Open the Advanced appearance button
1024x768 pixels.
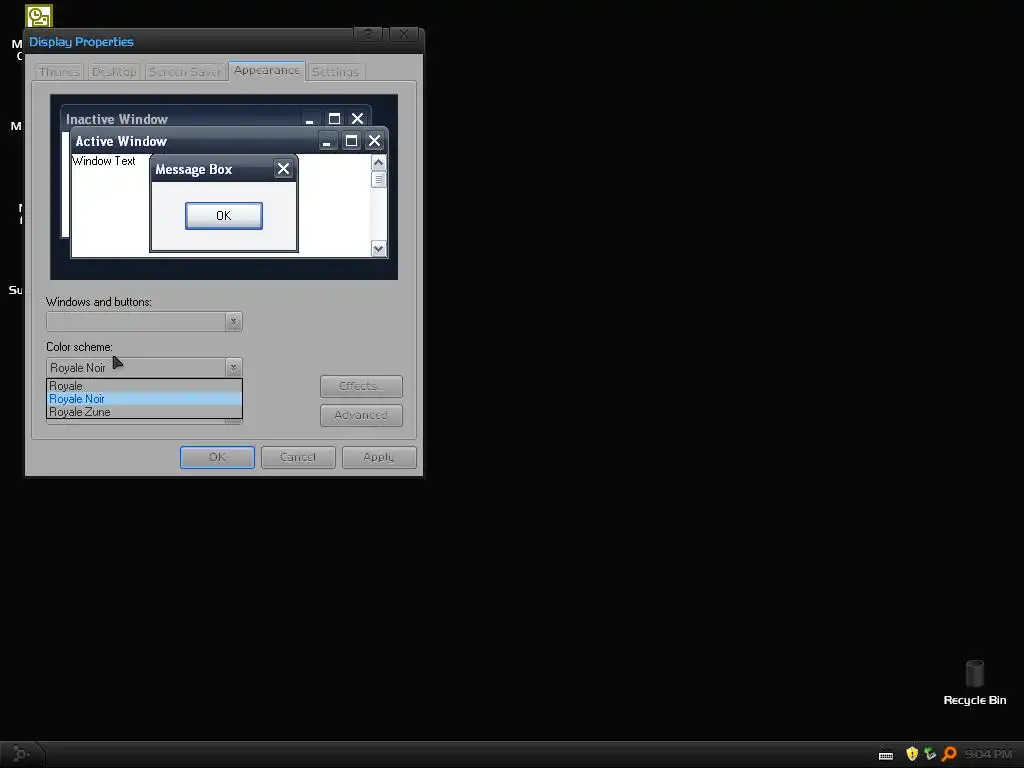click(x=361, y=415)
